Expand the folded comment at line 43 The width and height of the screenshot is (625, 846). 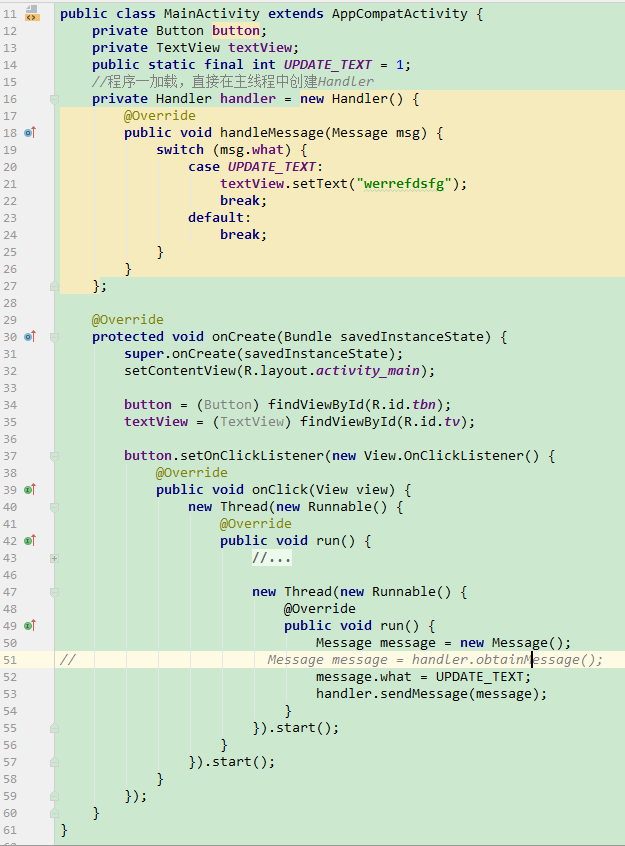[x=54, y=558]
